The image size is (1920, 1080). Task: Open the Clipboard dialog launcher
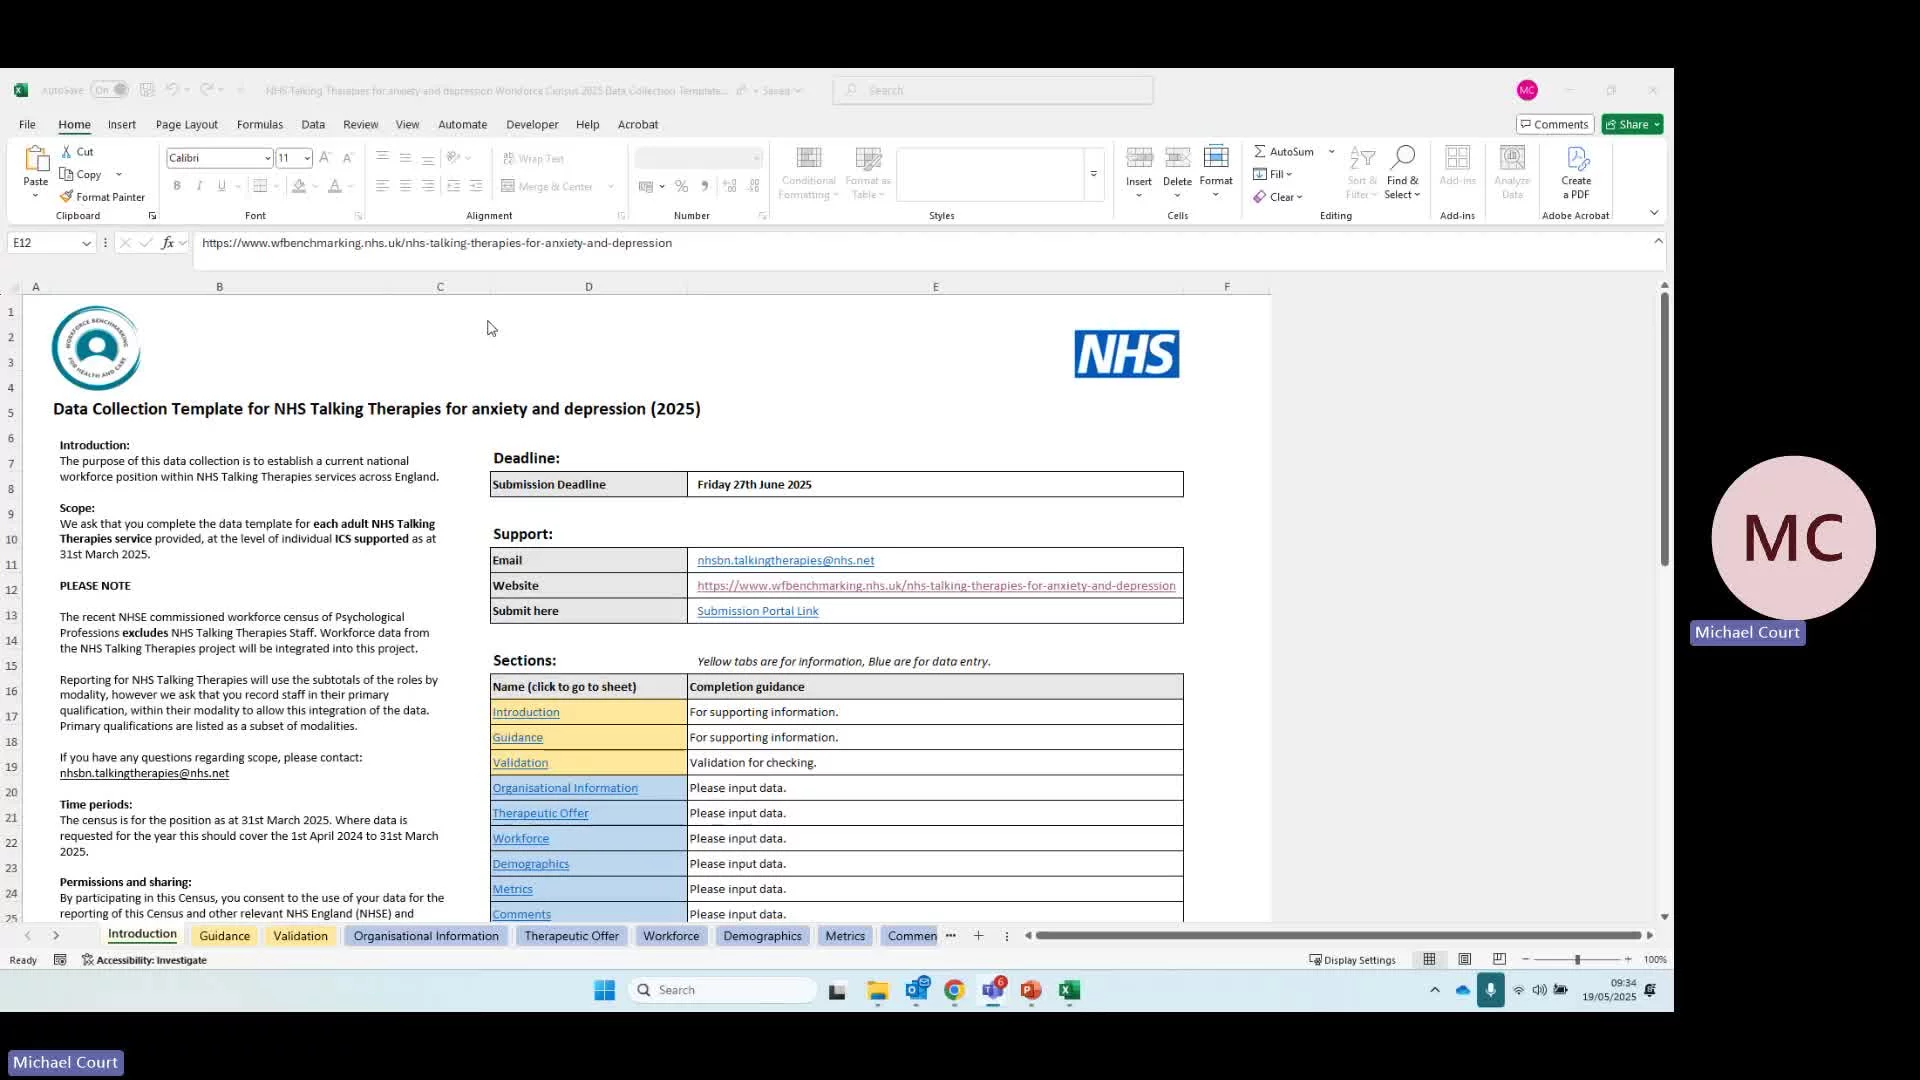coord(152,216)
